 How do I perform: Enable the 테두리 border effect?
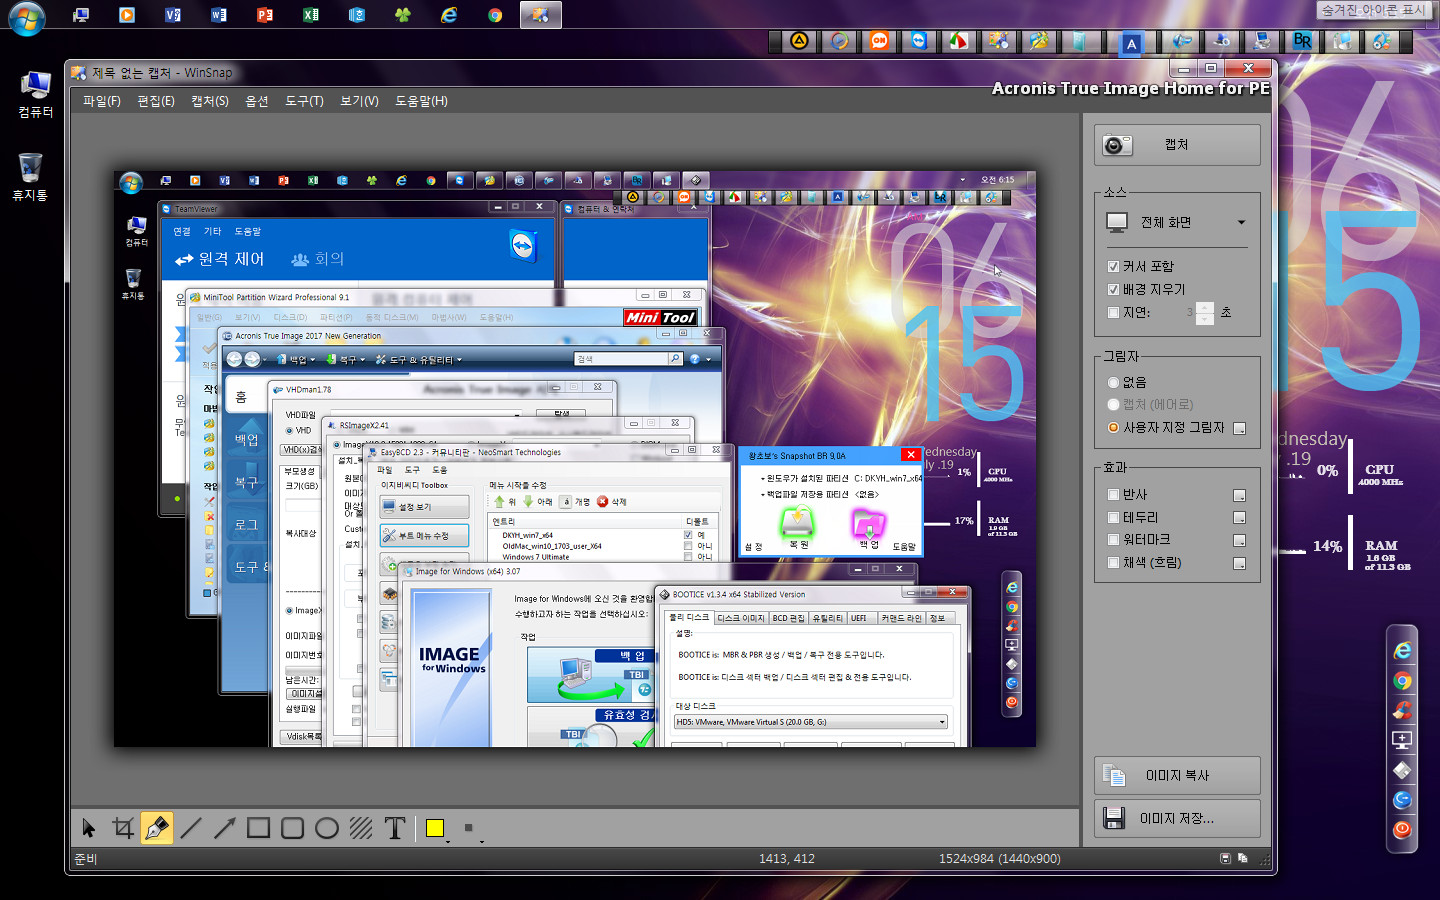(1113, 517)
